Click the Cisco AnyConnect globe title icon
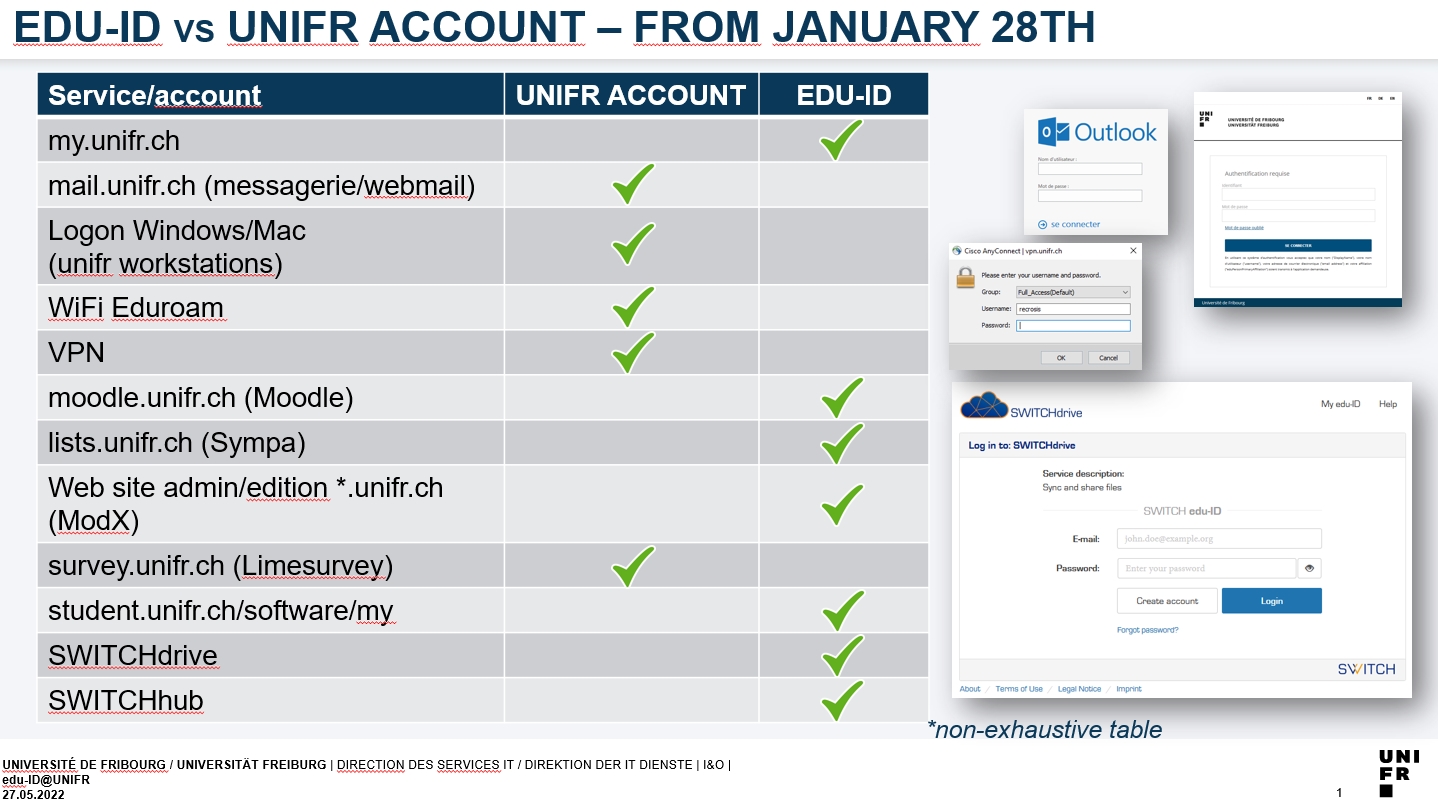 [x=956, y=252]
